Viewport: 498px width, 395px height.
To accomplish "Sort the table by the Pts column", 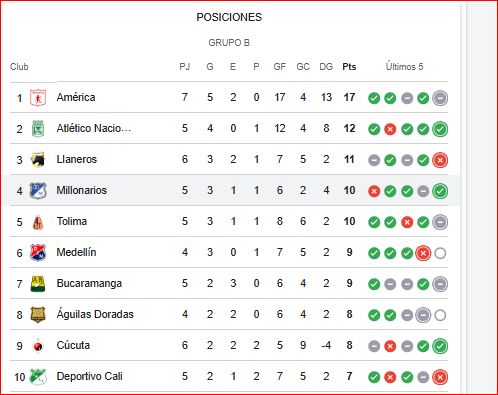I will click(349, 67).
